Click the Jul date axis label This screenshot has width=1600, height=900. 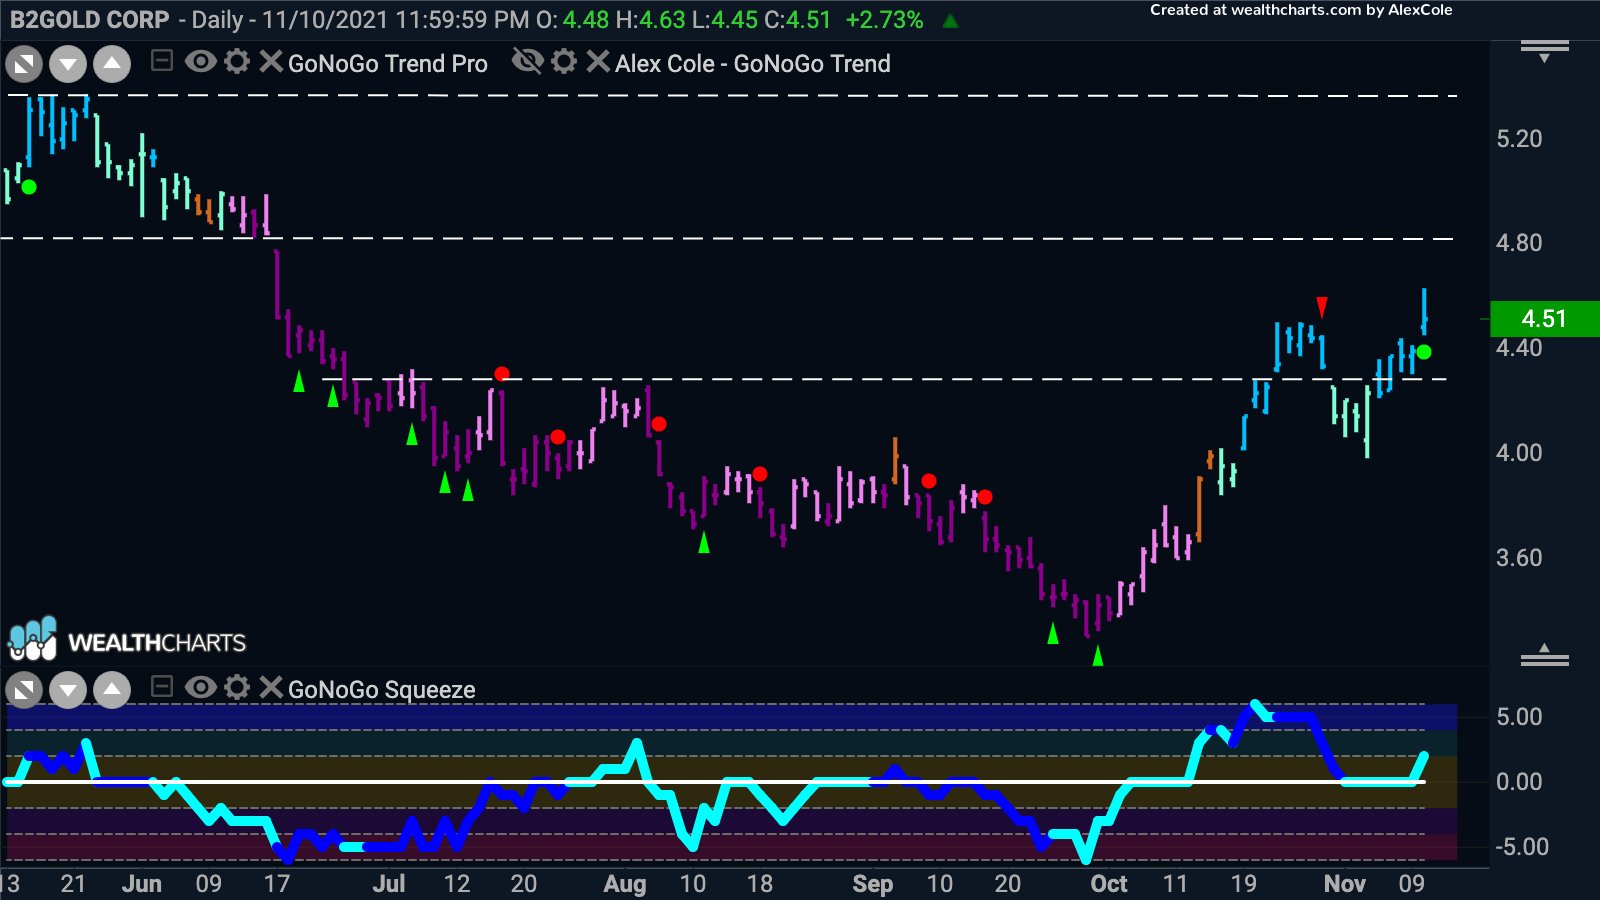pyautogui.click(x=389, y=884)
